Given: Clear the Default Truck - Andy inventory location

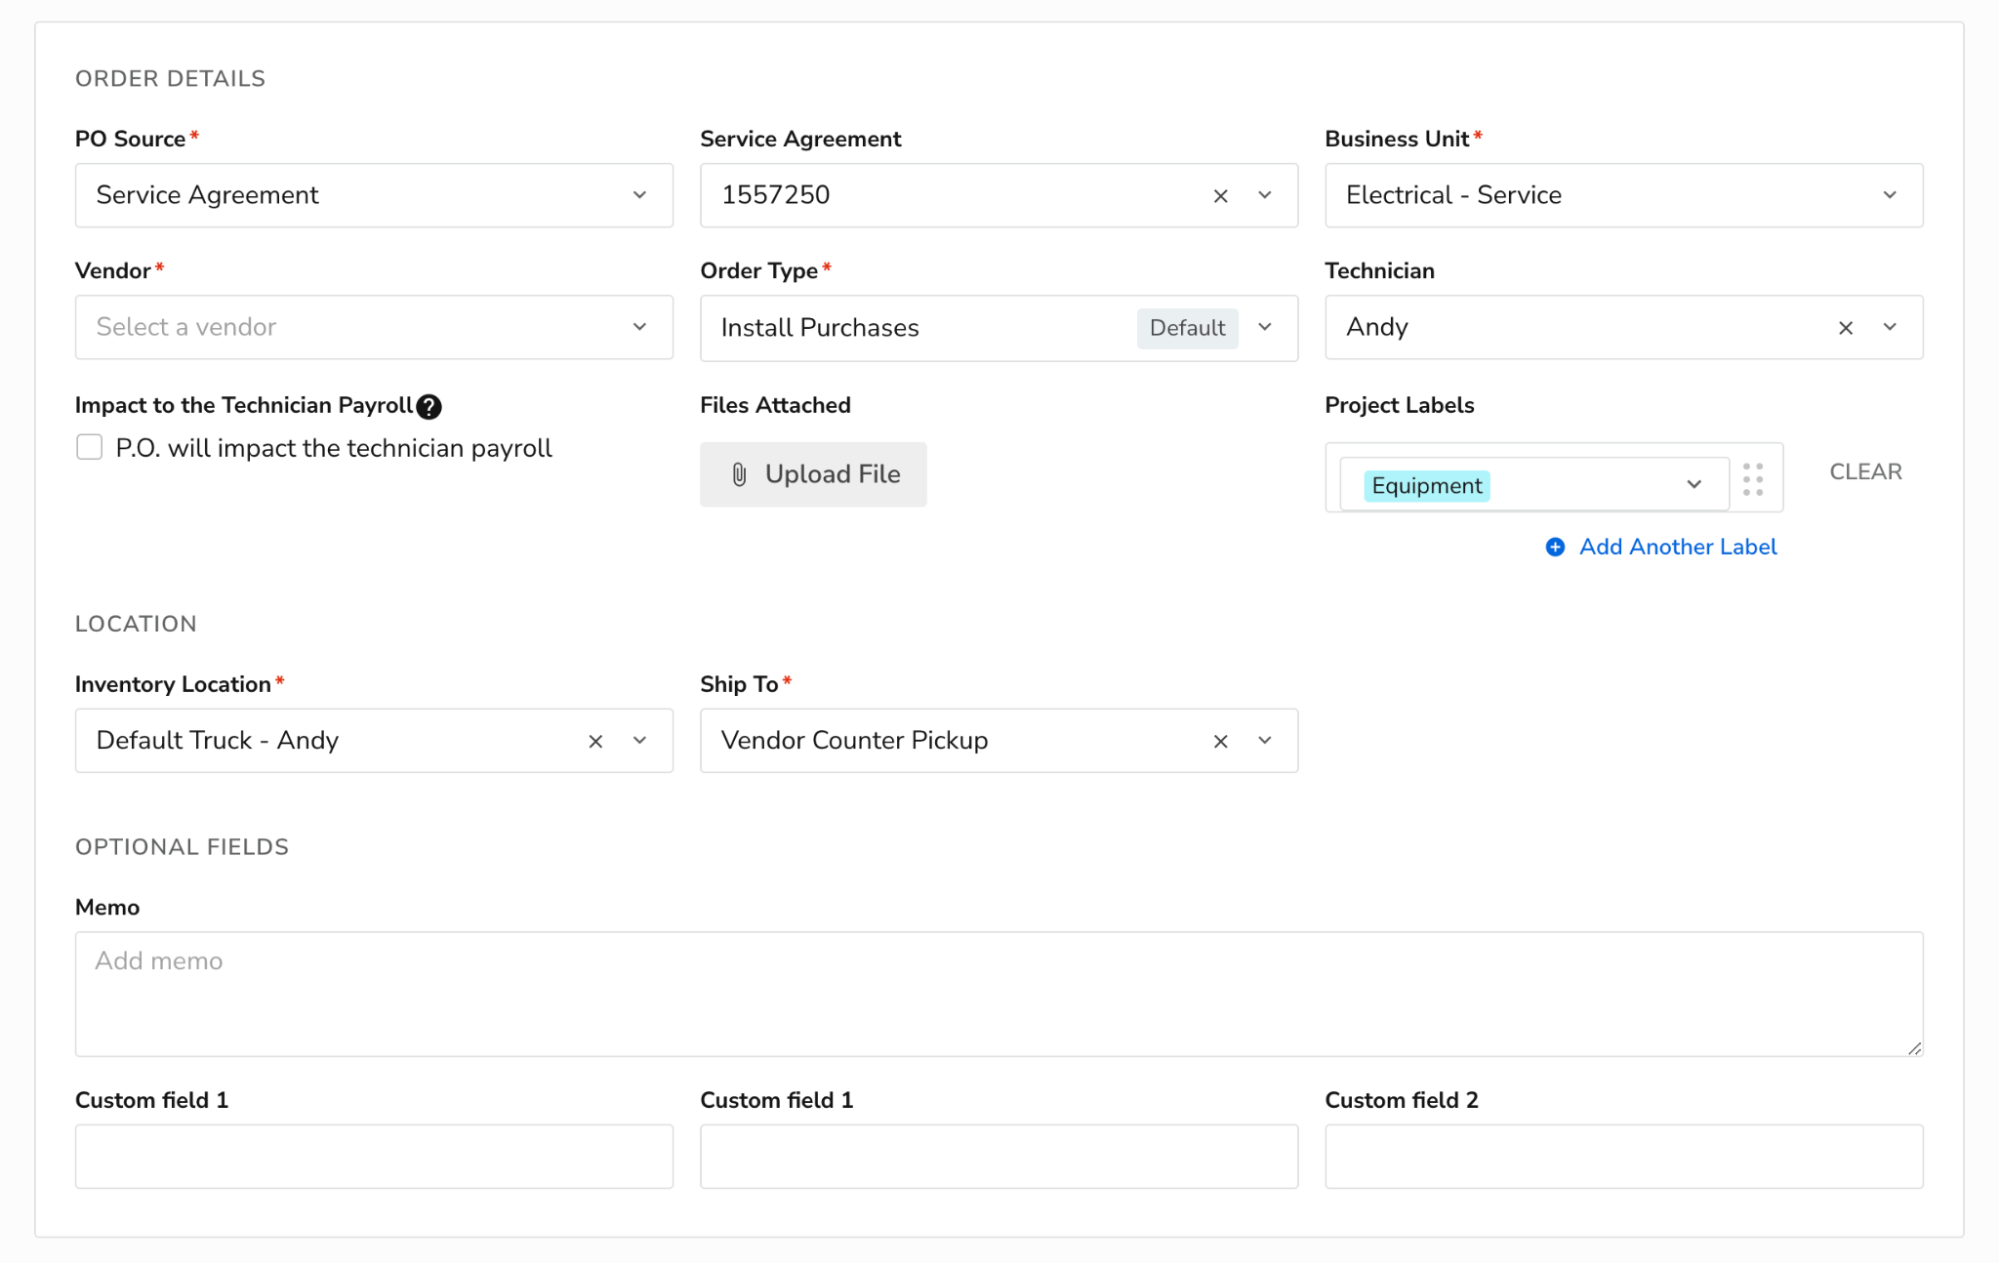Looking at the screenshot, I should coord(595,741).
